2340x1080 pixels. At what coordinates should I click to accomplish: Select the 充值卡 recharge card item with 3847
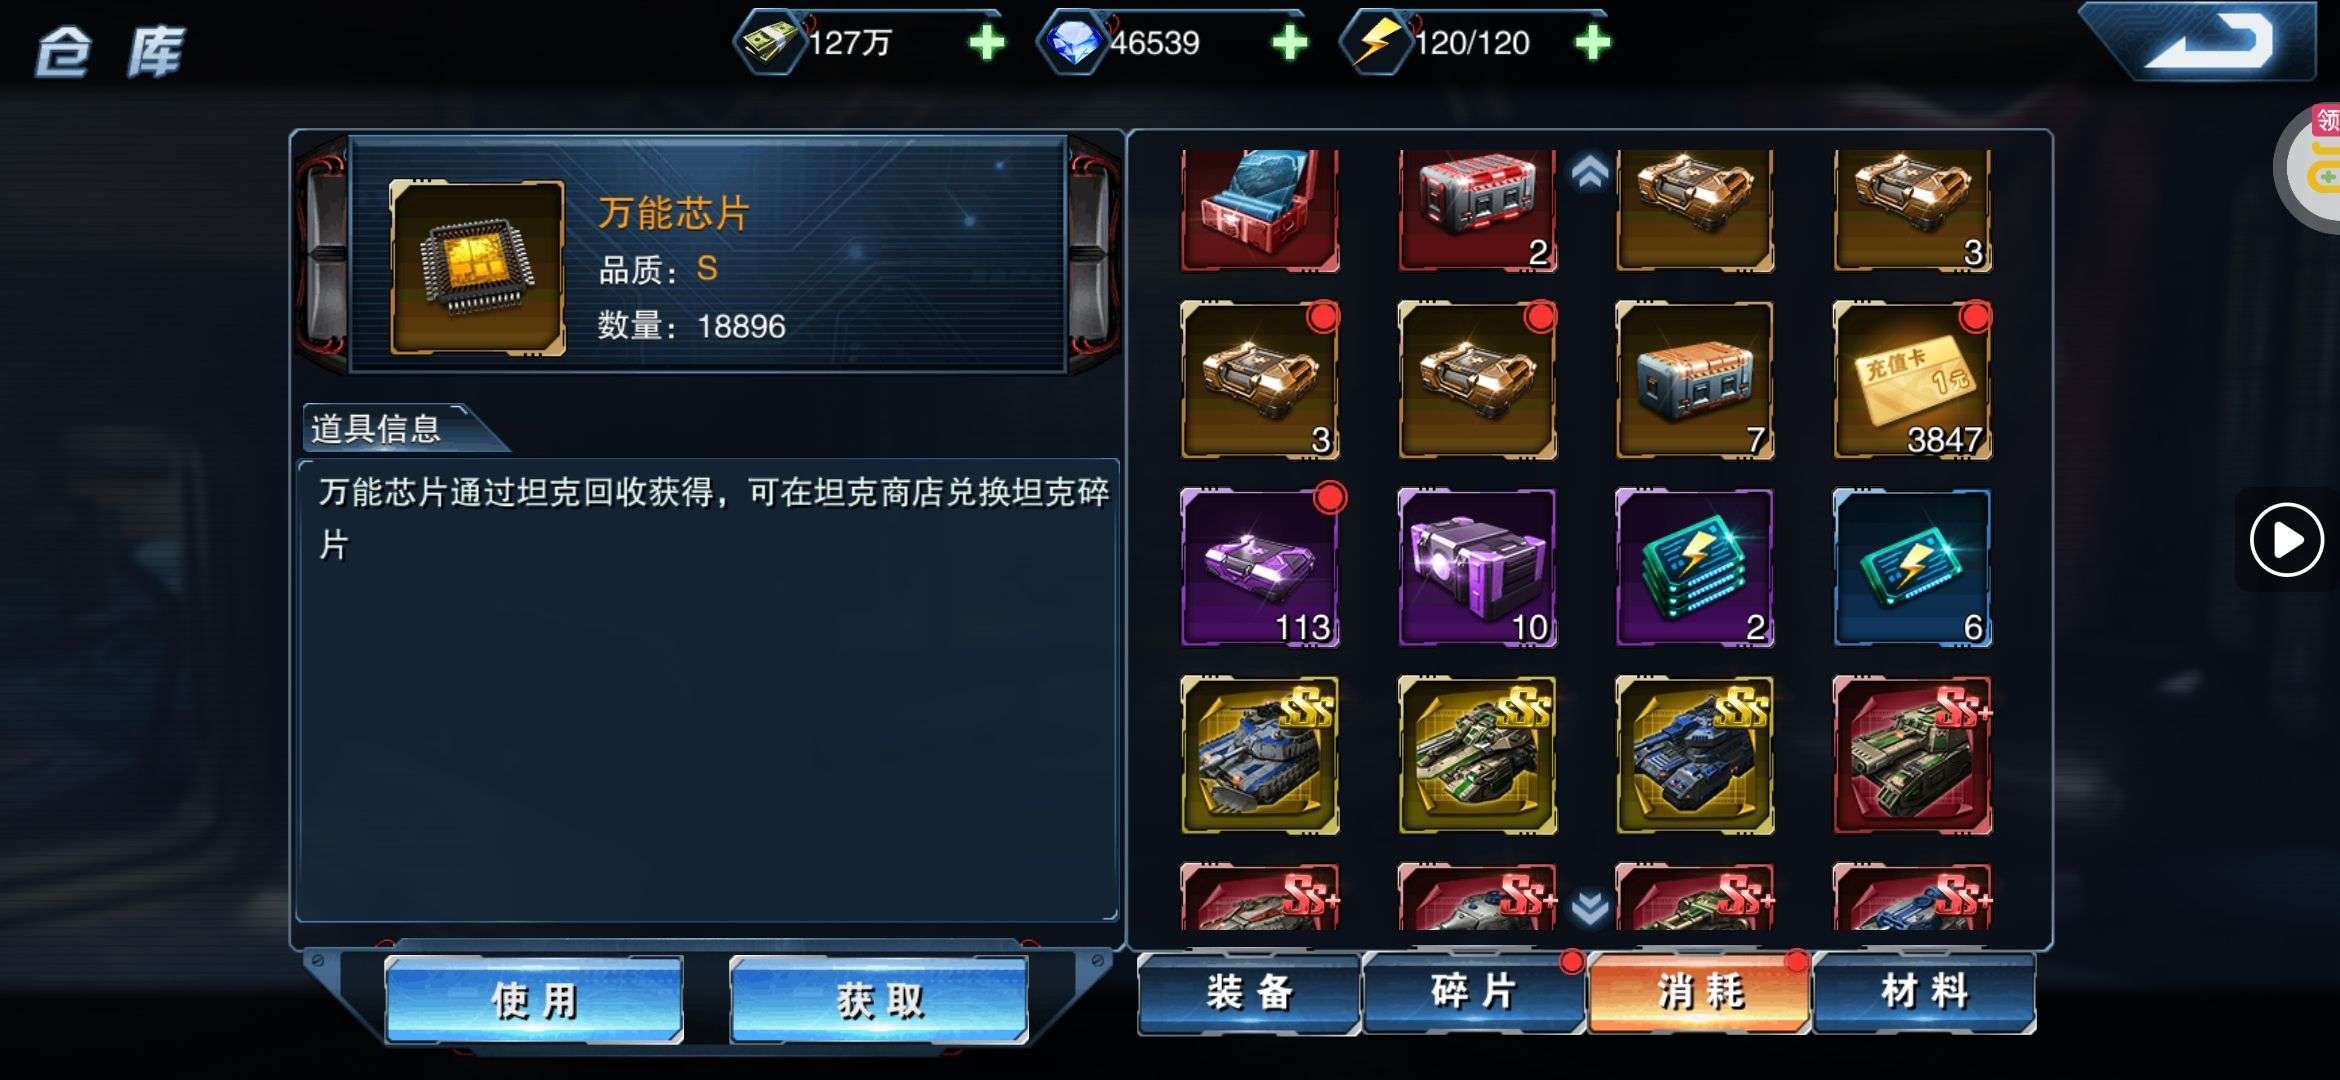tap(1912, 380)
